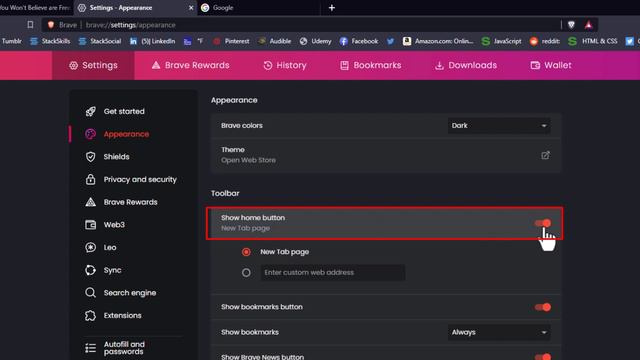
Task: Click the Brave Shields lion icon in address bar
Action: coord(571,25)
